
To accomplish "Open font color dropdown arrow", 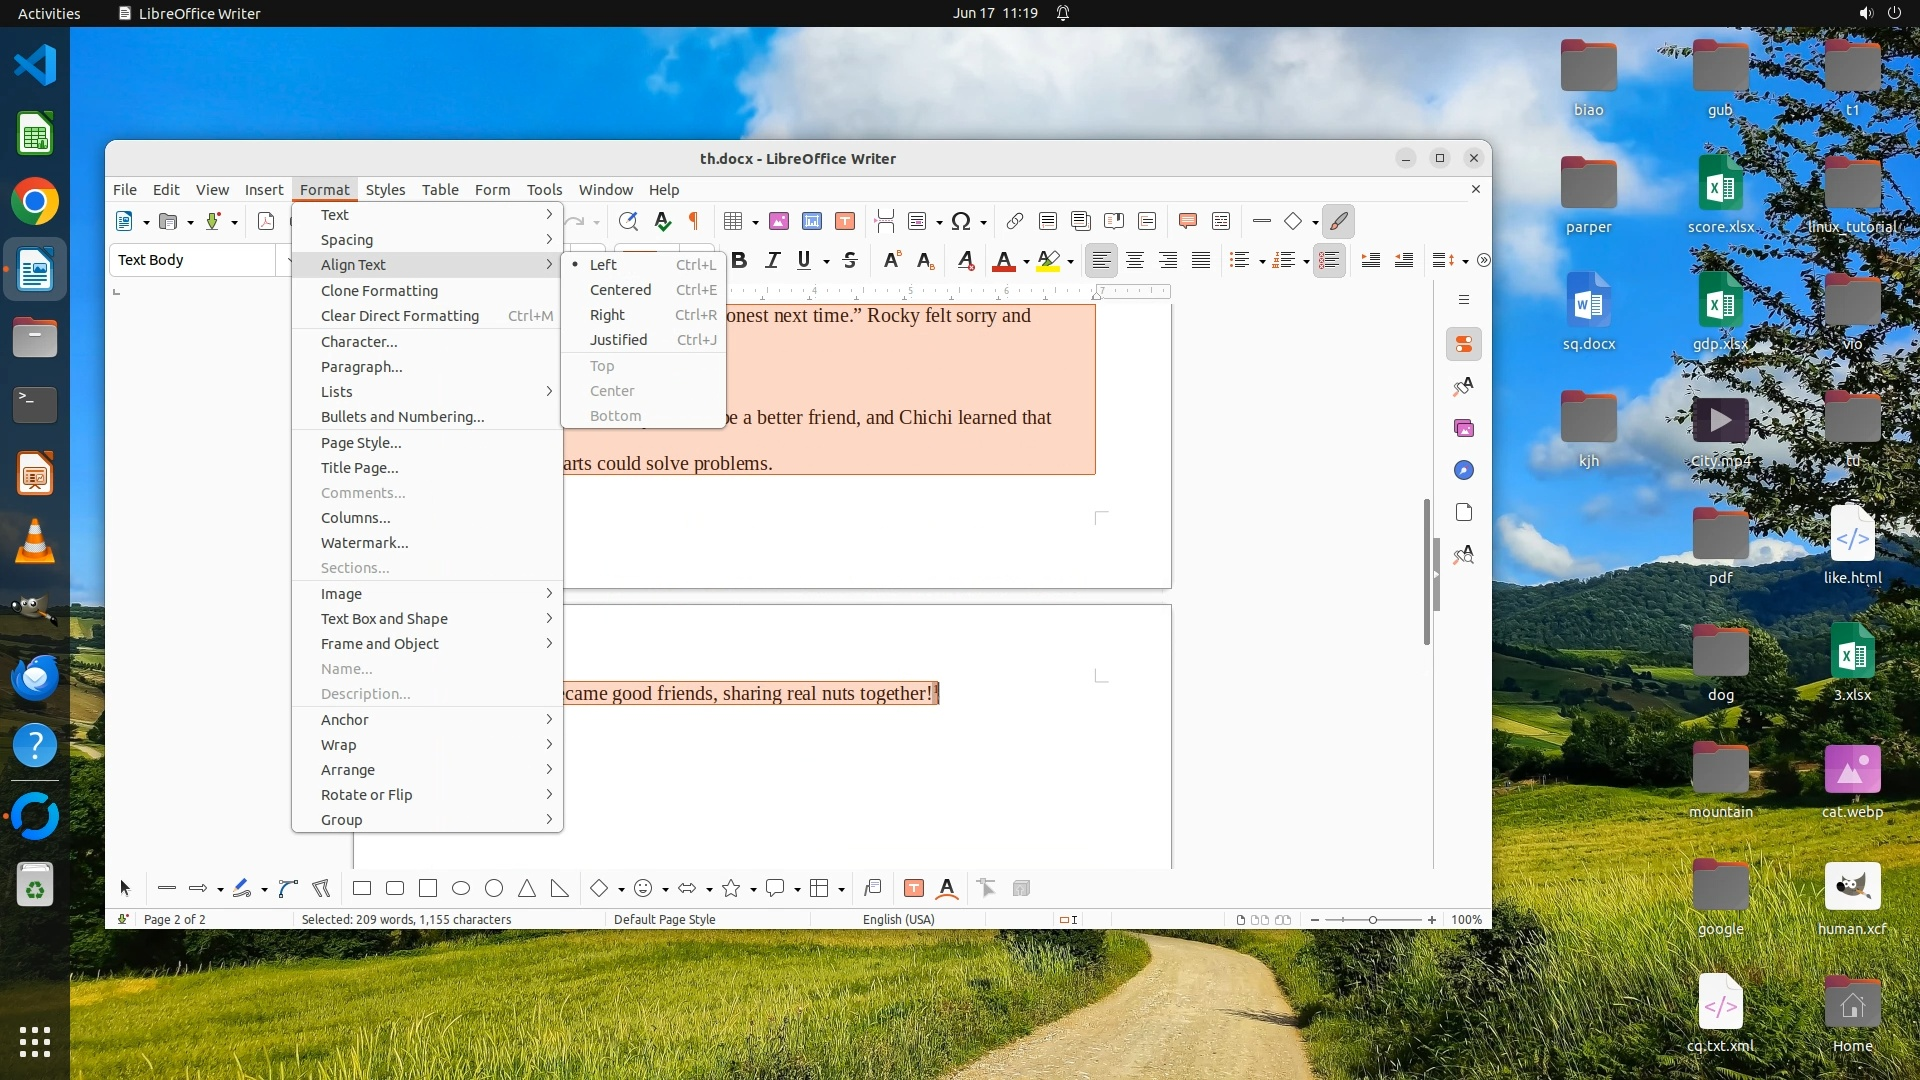I will (x=1026, y=261).
